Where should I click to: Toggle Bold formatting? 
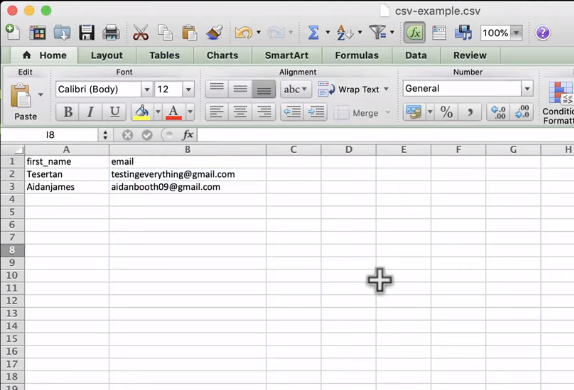pyautogui.click(x=68, y=112)
